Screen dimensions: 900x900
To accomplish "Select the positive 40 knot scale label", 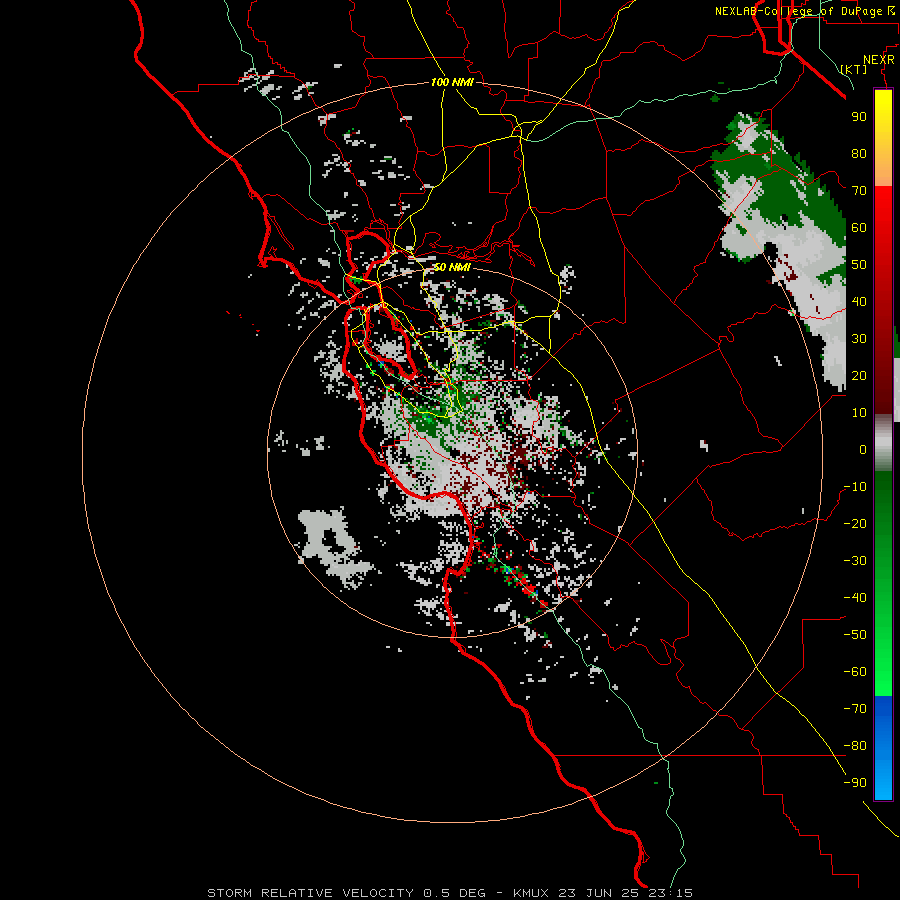I will tap(859, 302).
